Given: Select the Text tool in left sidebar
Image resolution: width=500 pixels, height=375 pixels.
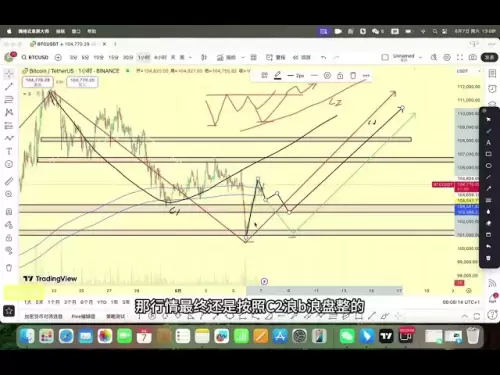Looking at the screenshot, I should click(x=9, y=151).
